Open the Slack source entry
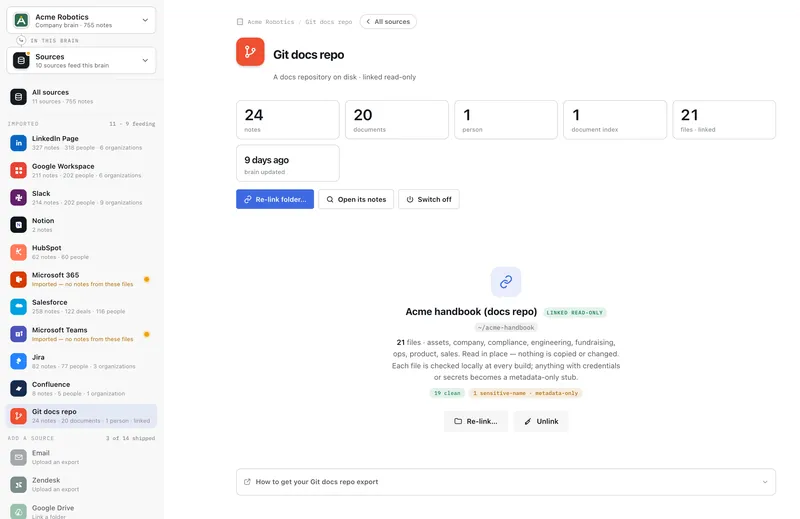The width and height of the screenshot is (800, 519). (x=81, y=197)
